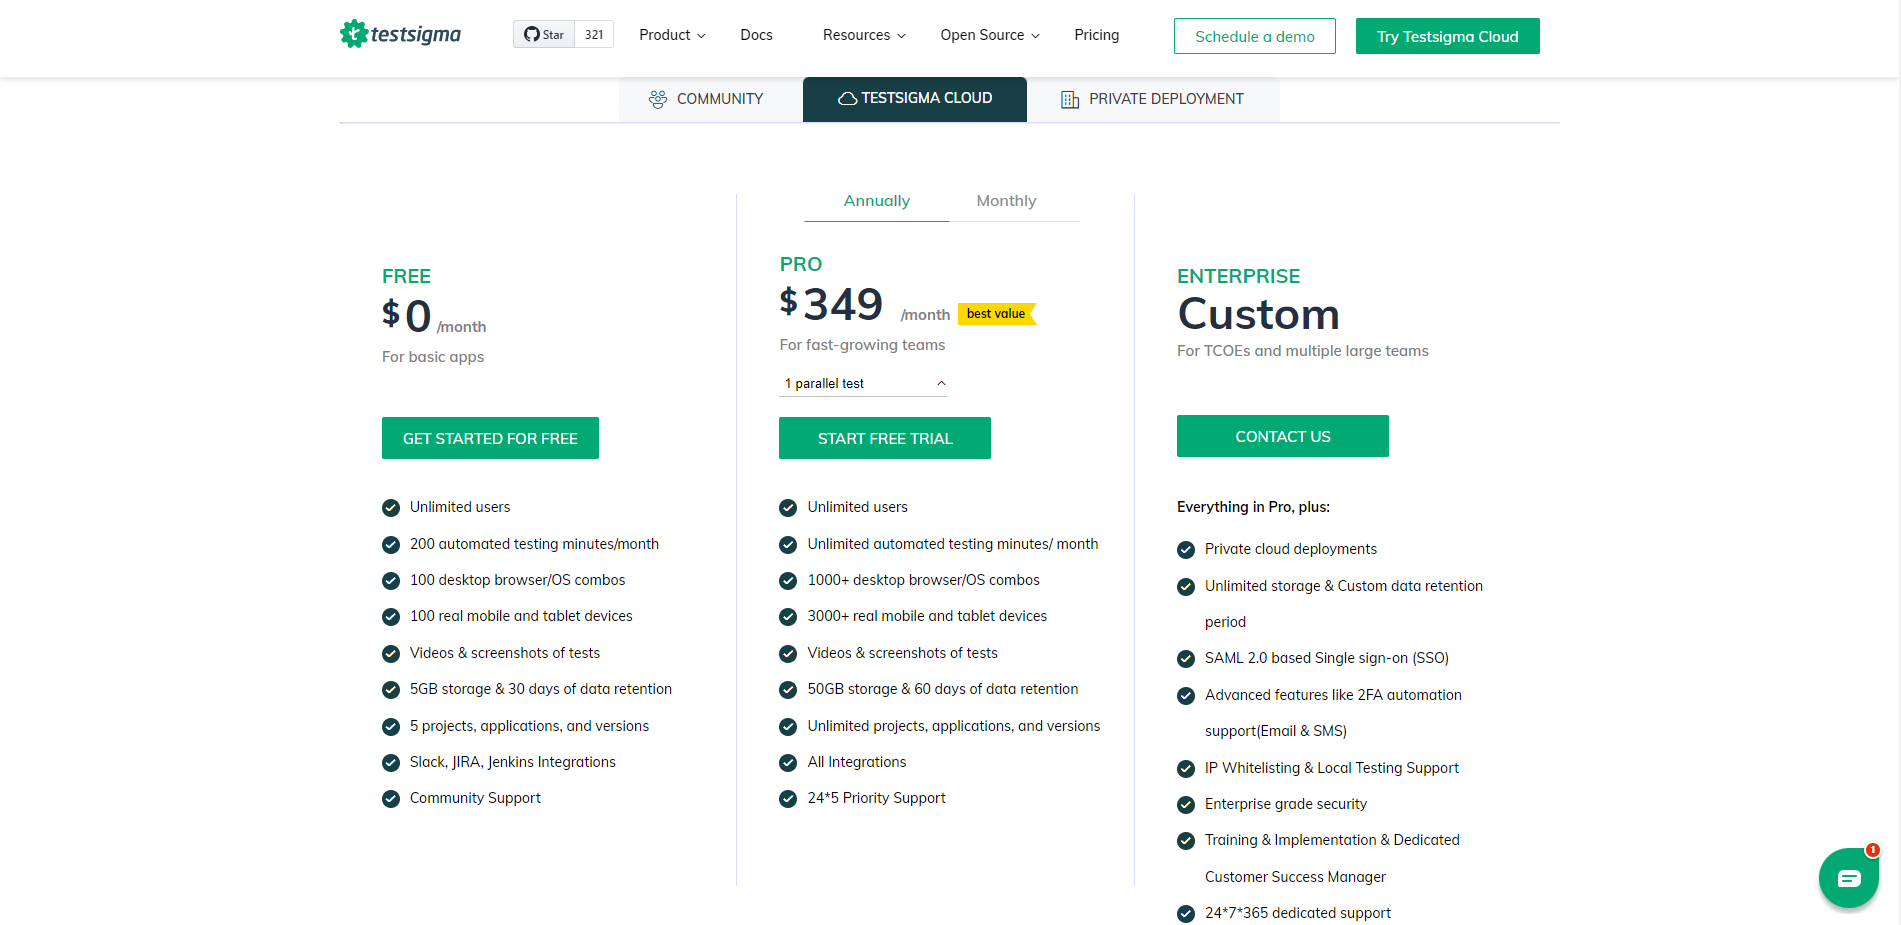The height and width of the screenshot is (925, 1901).
Task: Click the GitHub Star button
Action: click(544, 34)
